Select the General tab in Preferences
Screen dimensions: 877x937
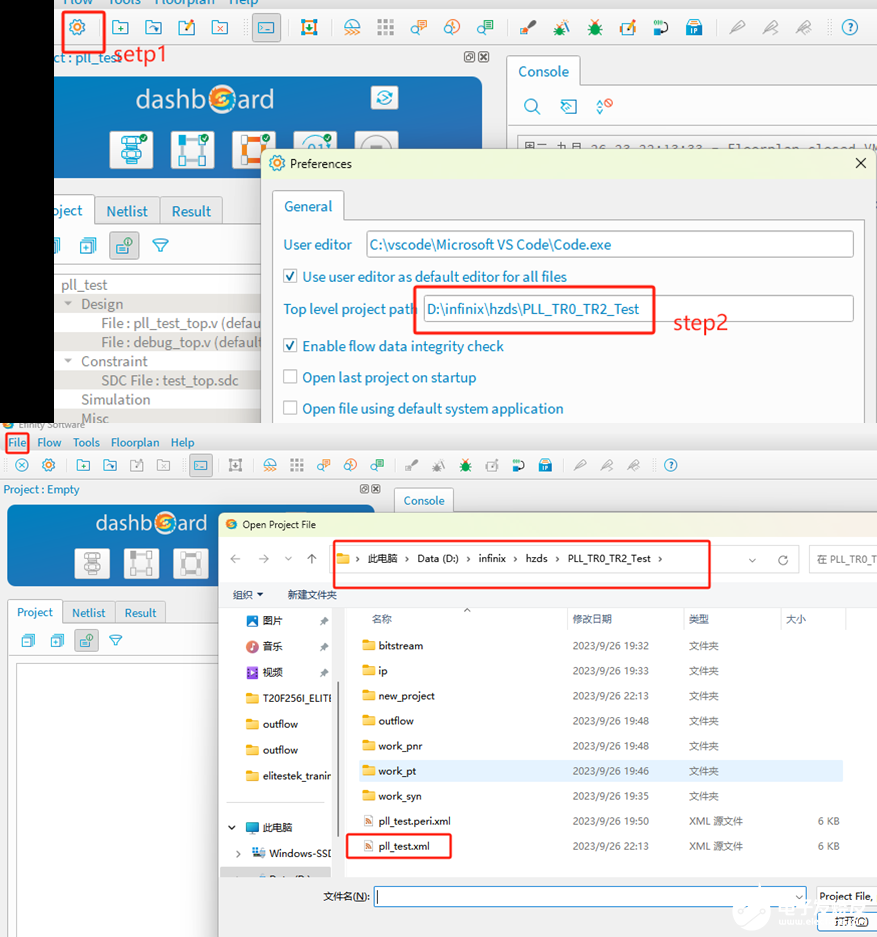tap(308, 206)
